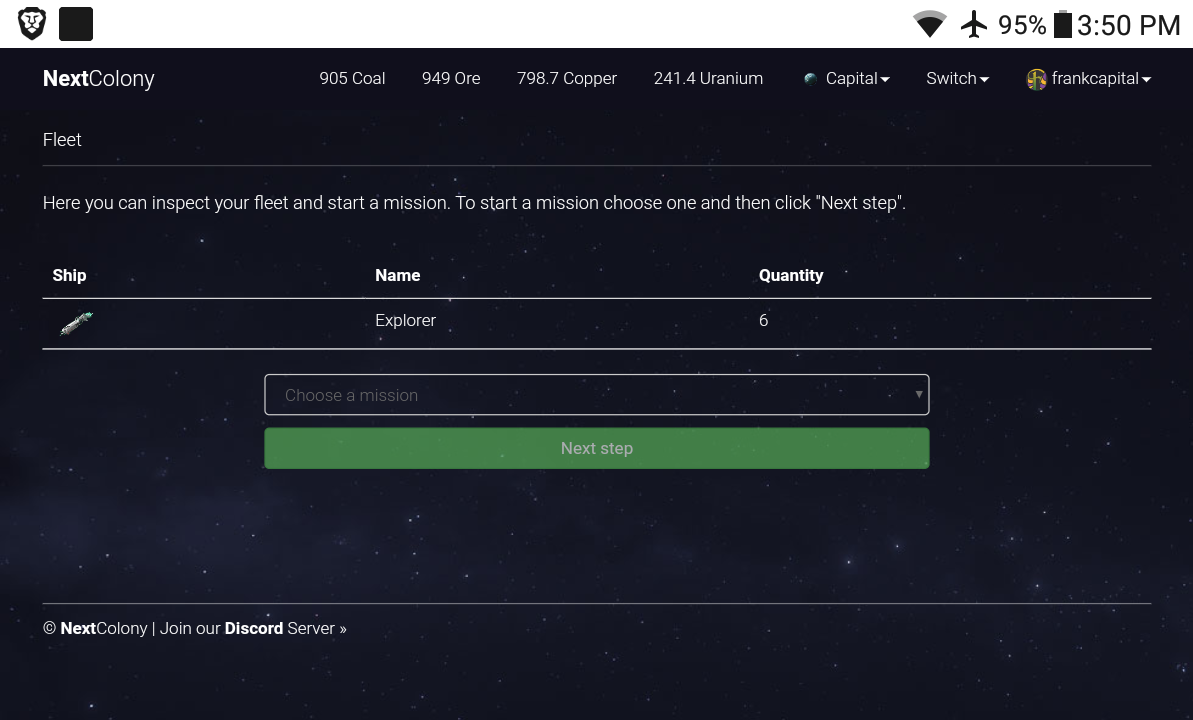Select the 798.7 Copper resource
Image resolution: width=1193 pixels, height=720 pixels.
click(566, 78)
